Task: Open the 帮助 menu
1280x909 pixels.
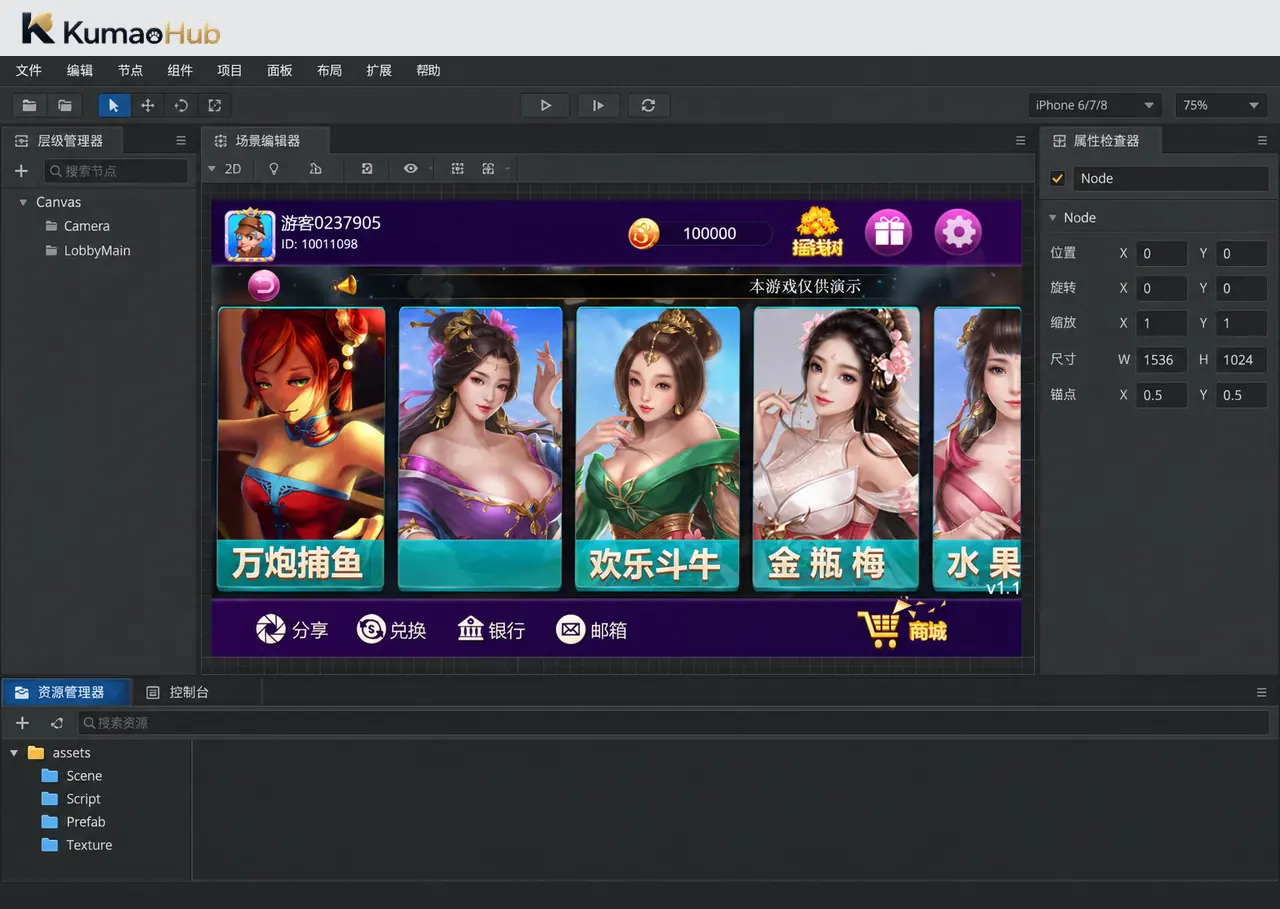Action: (x=428, y=70)
